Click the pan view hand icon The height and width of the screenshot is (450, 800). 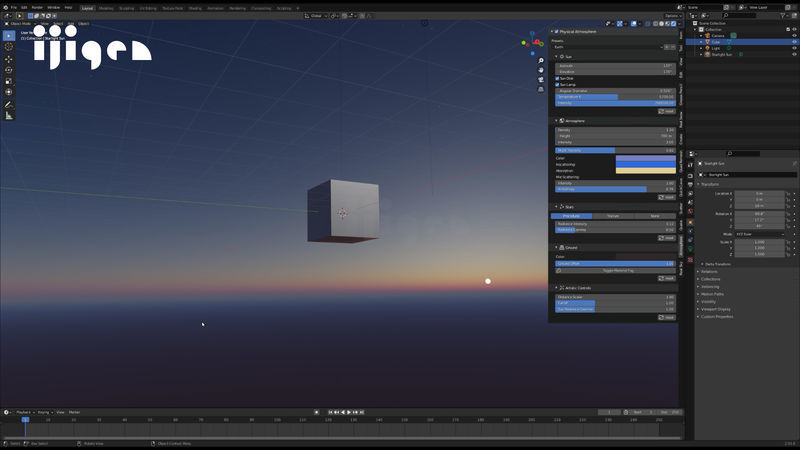[541, 70]
